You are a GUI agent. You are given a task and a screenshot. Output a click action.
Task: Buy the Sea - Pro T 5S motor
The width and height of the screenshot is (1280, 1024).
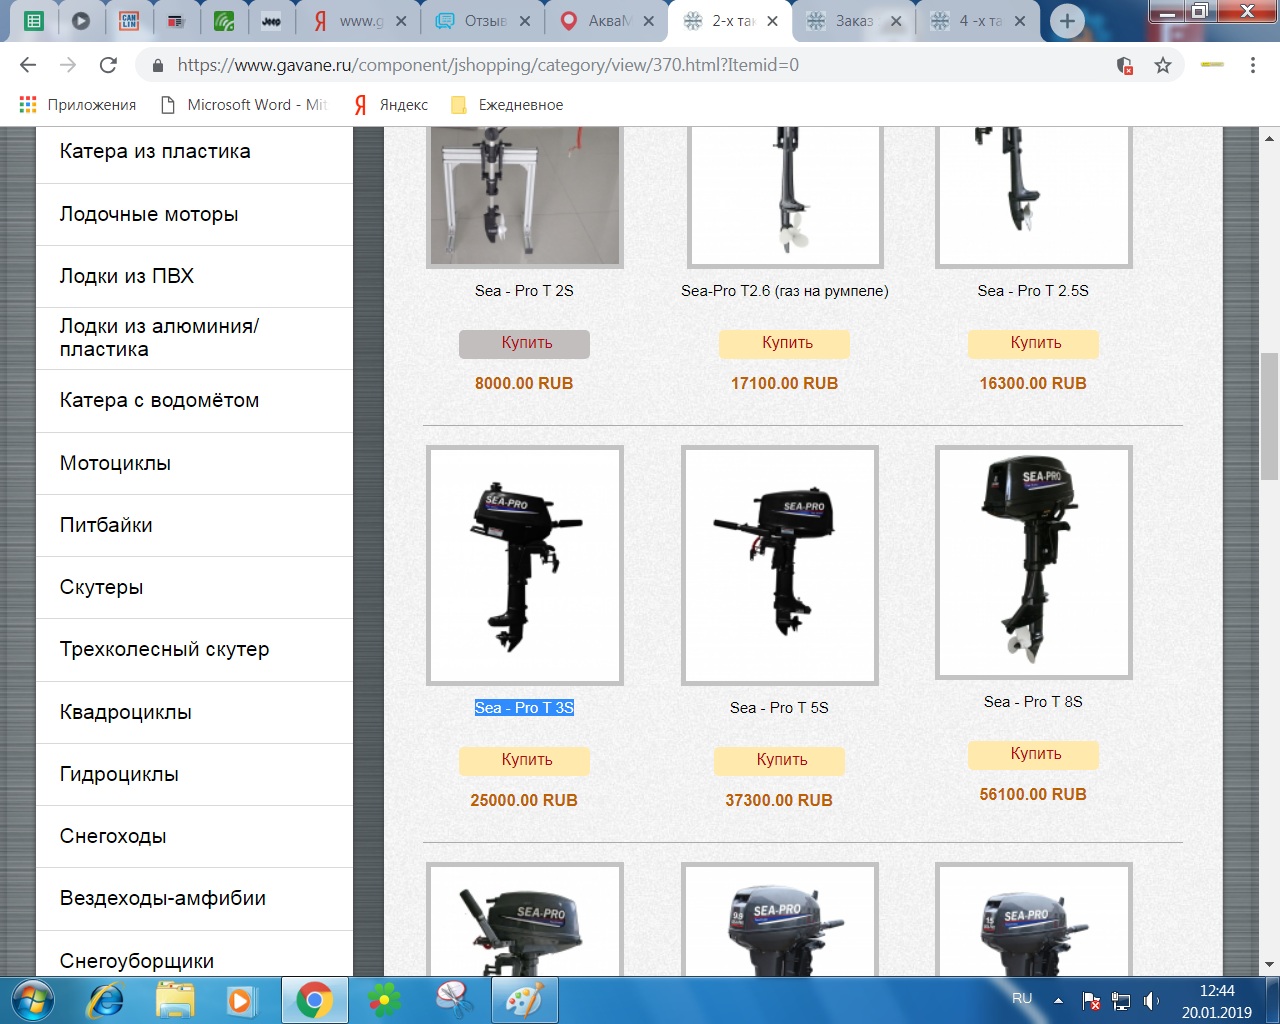pos(779,760)
